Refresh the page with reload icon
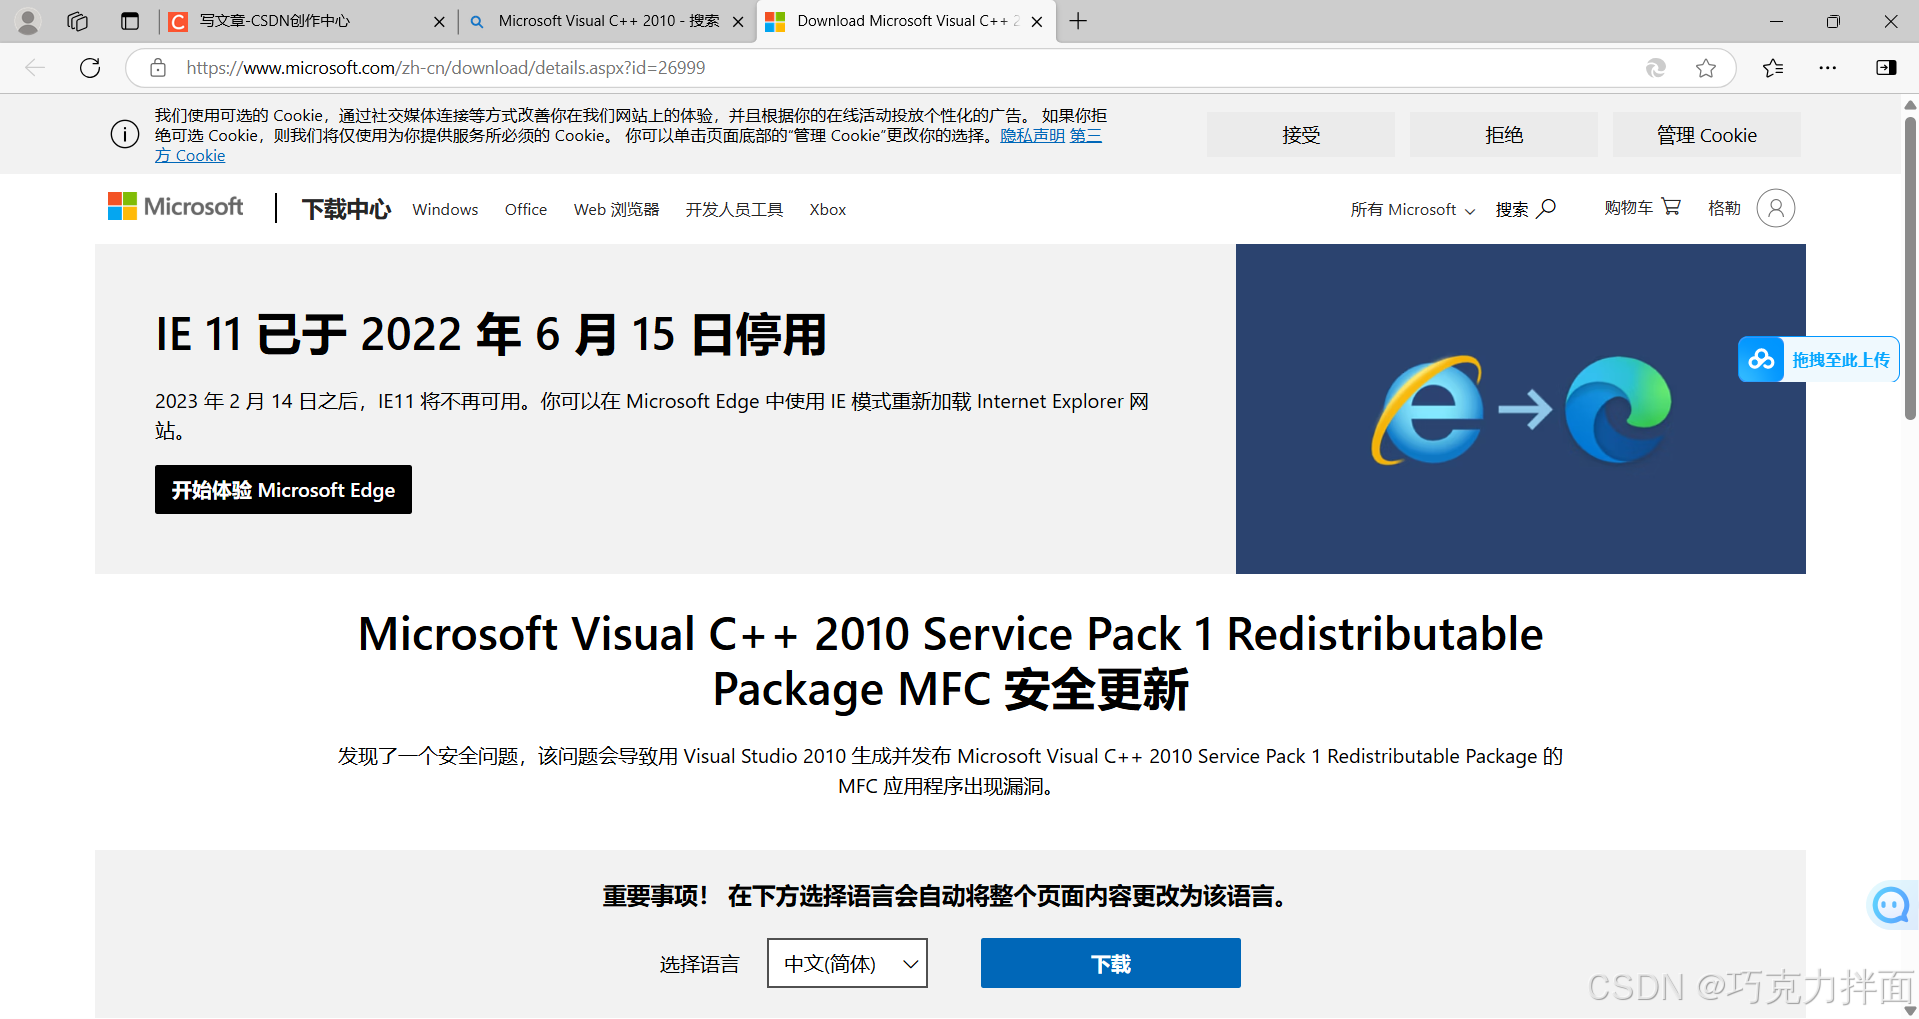 90,68
